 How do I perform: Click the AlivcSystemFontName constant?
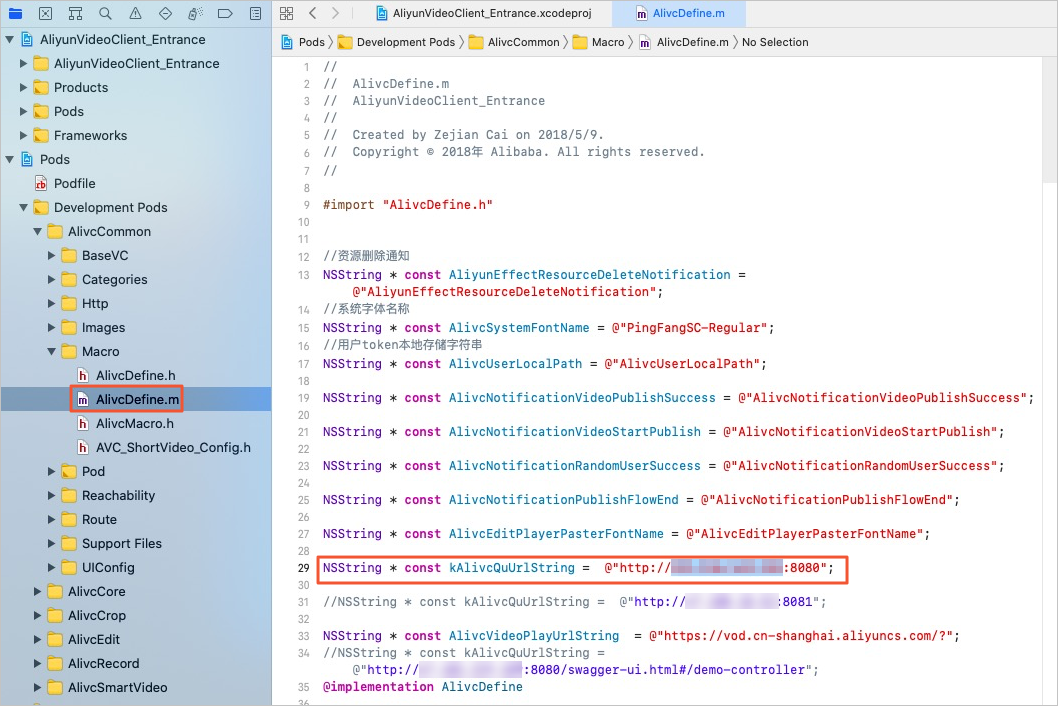coord(519,327)
